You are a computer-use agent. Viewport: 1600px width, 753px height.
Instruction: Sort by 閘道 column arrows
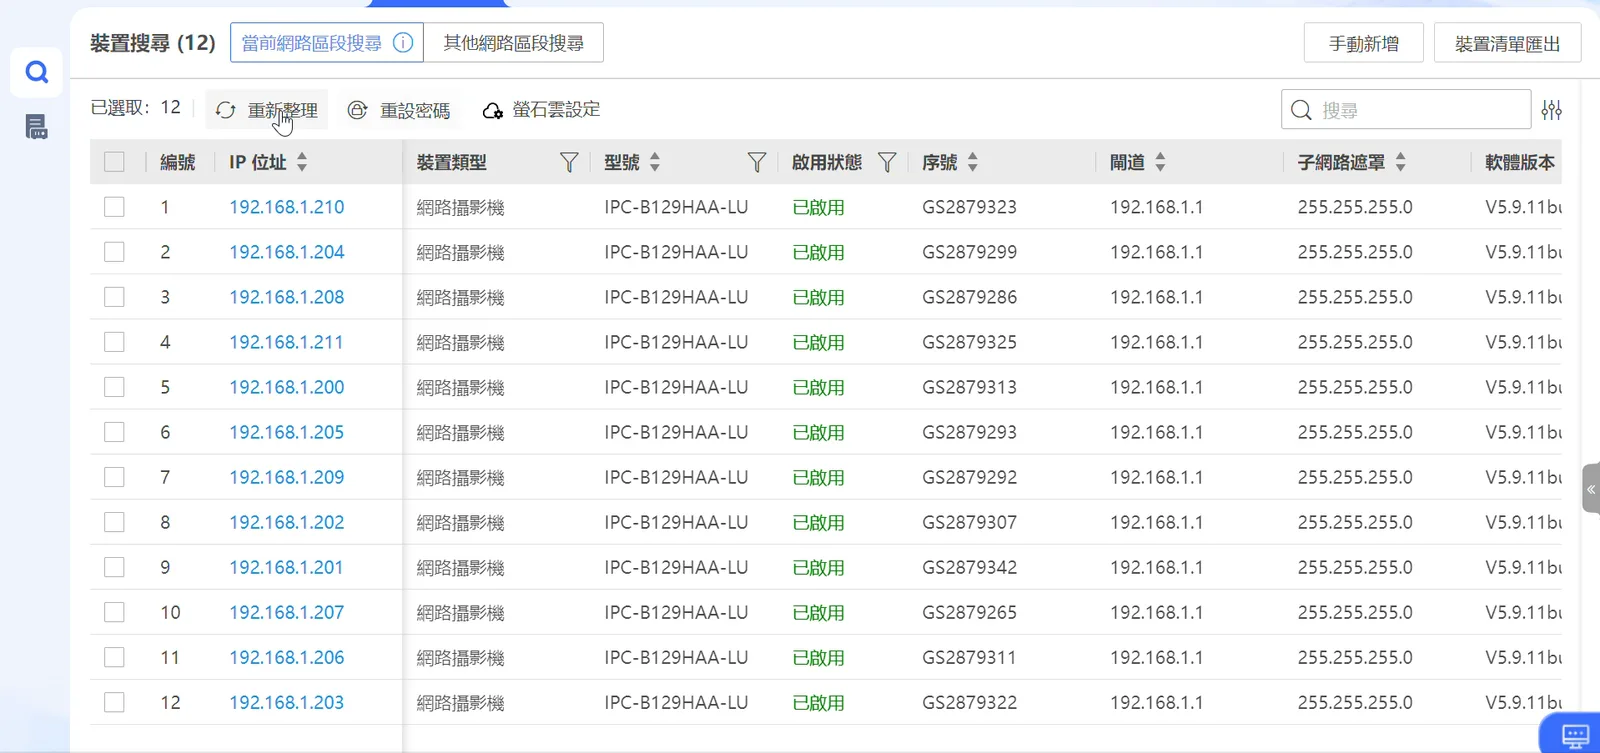point(1160,162)
